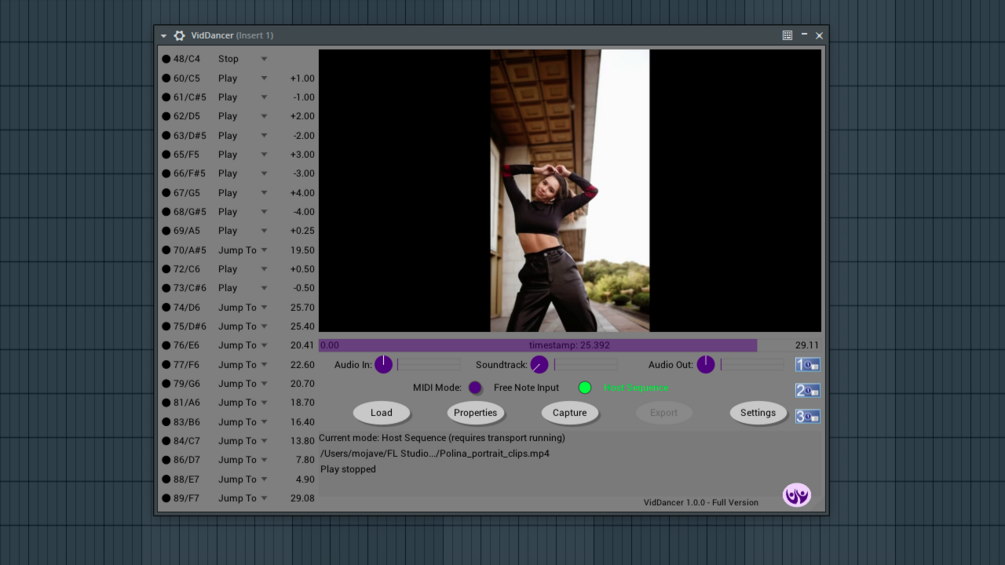Click the Audio In knob
Viewport: 1005px width, 565px height.
pyautogui.click(x=383, y=364)
